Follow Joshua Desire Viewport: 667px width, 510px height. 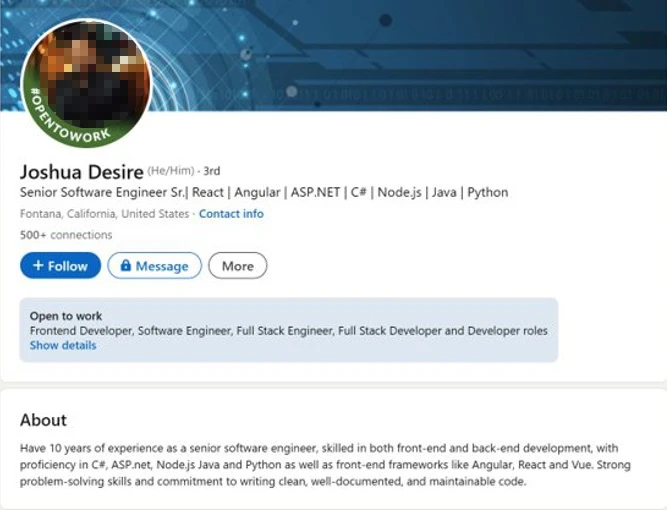click(x=60, y=266)
